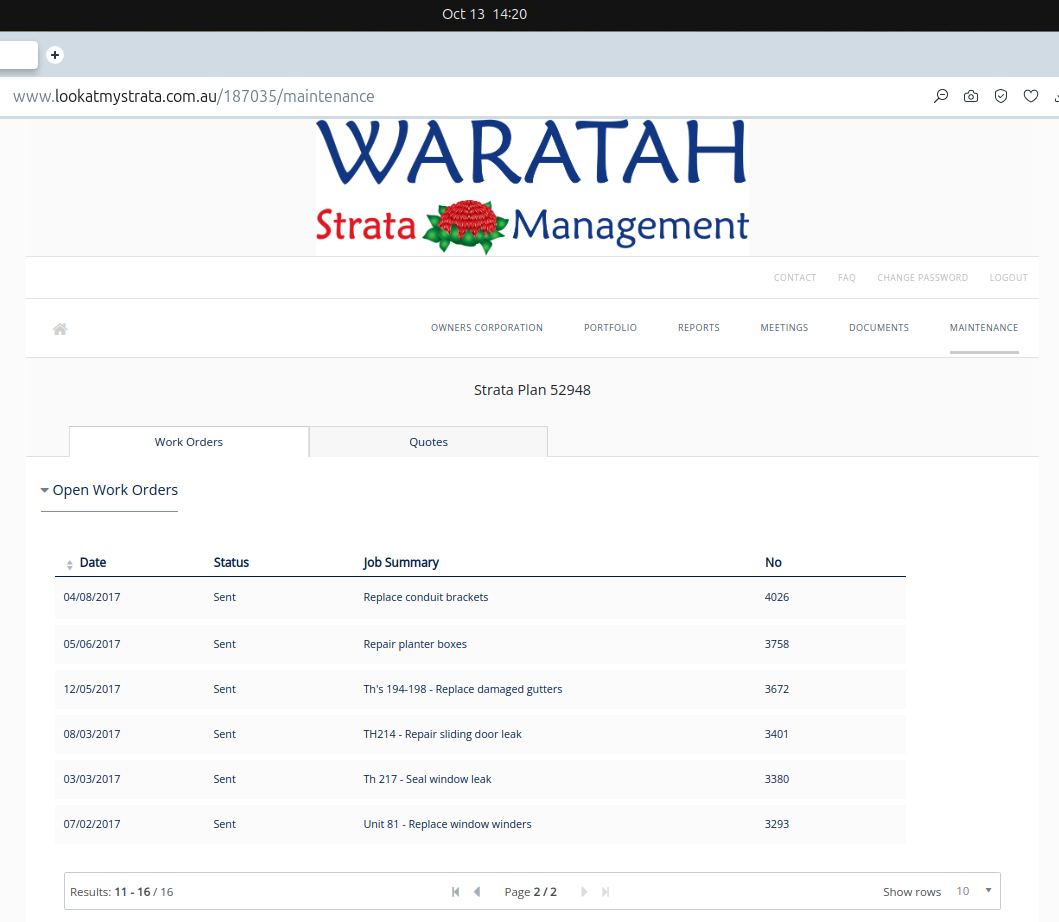The image size is (1059, 922).
Task: Jump to last page of results
Action: [606, 892]
